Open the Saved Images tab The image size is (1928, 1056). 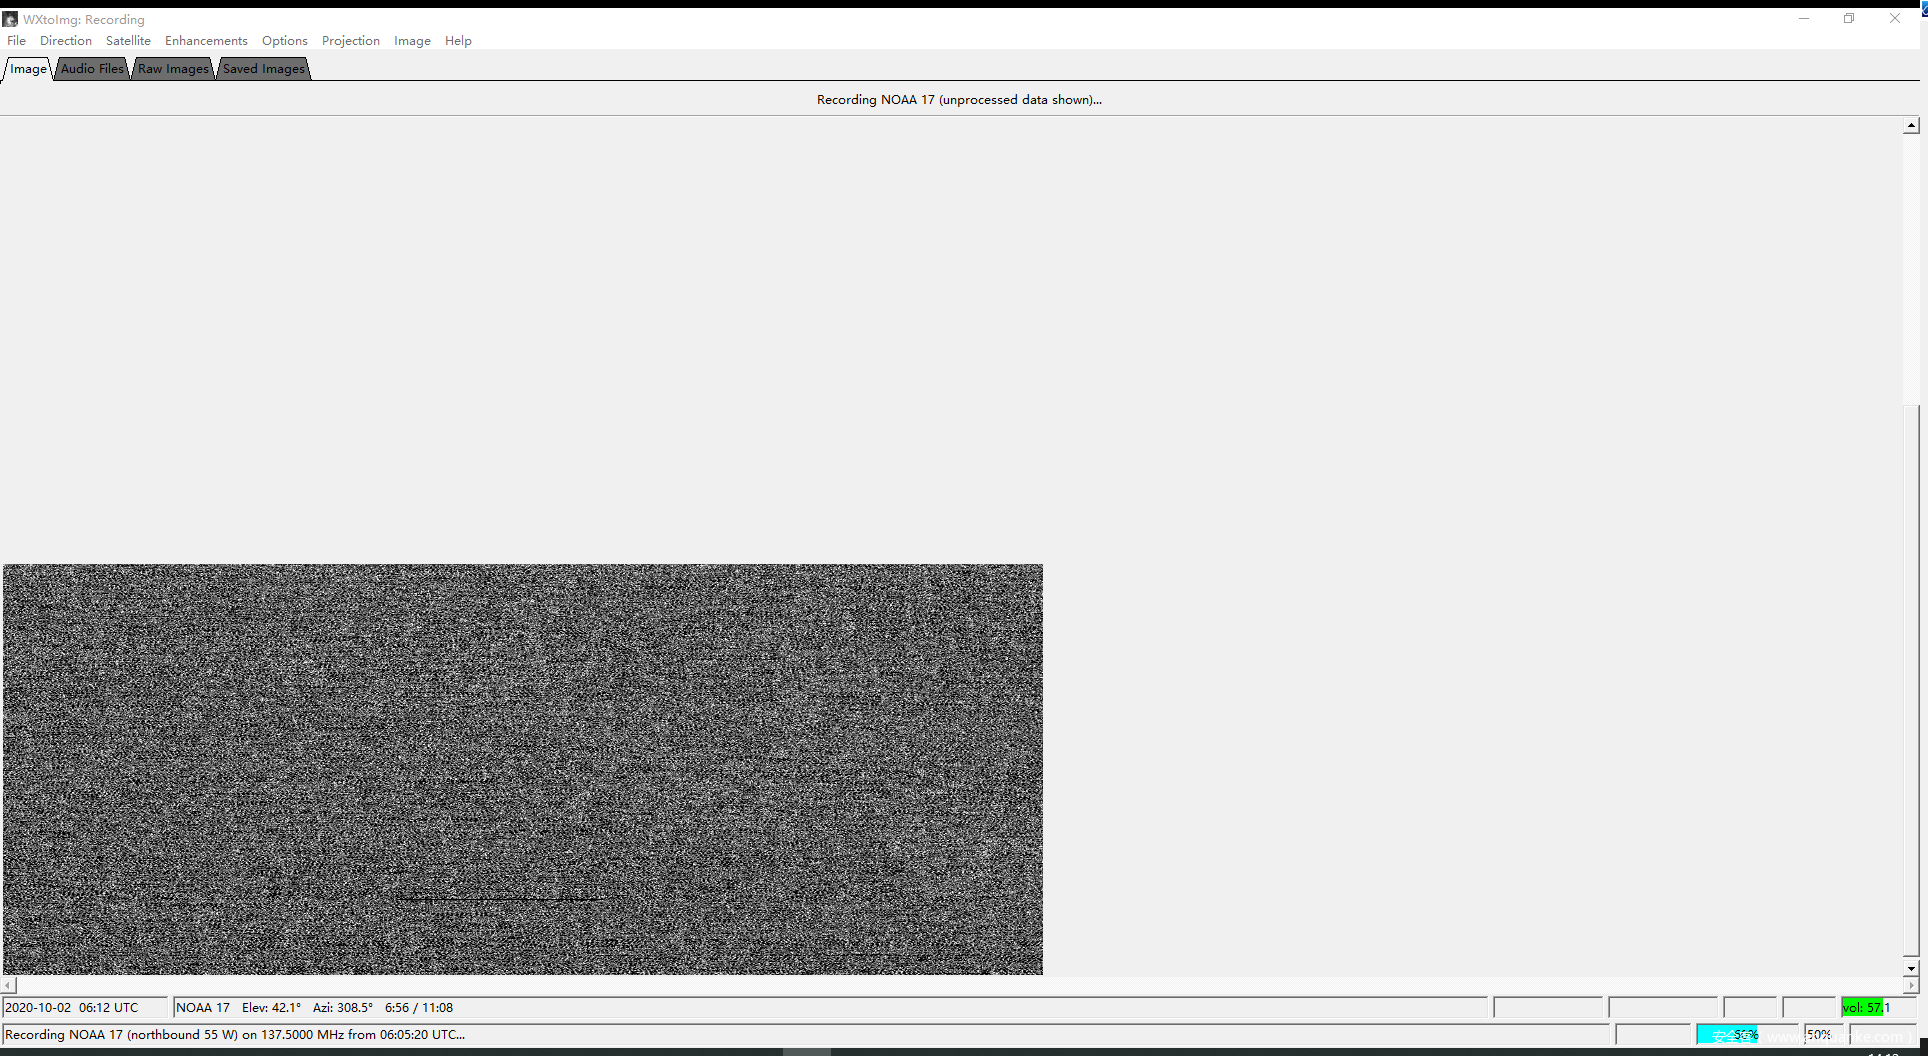point(263,69)
